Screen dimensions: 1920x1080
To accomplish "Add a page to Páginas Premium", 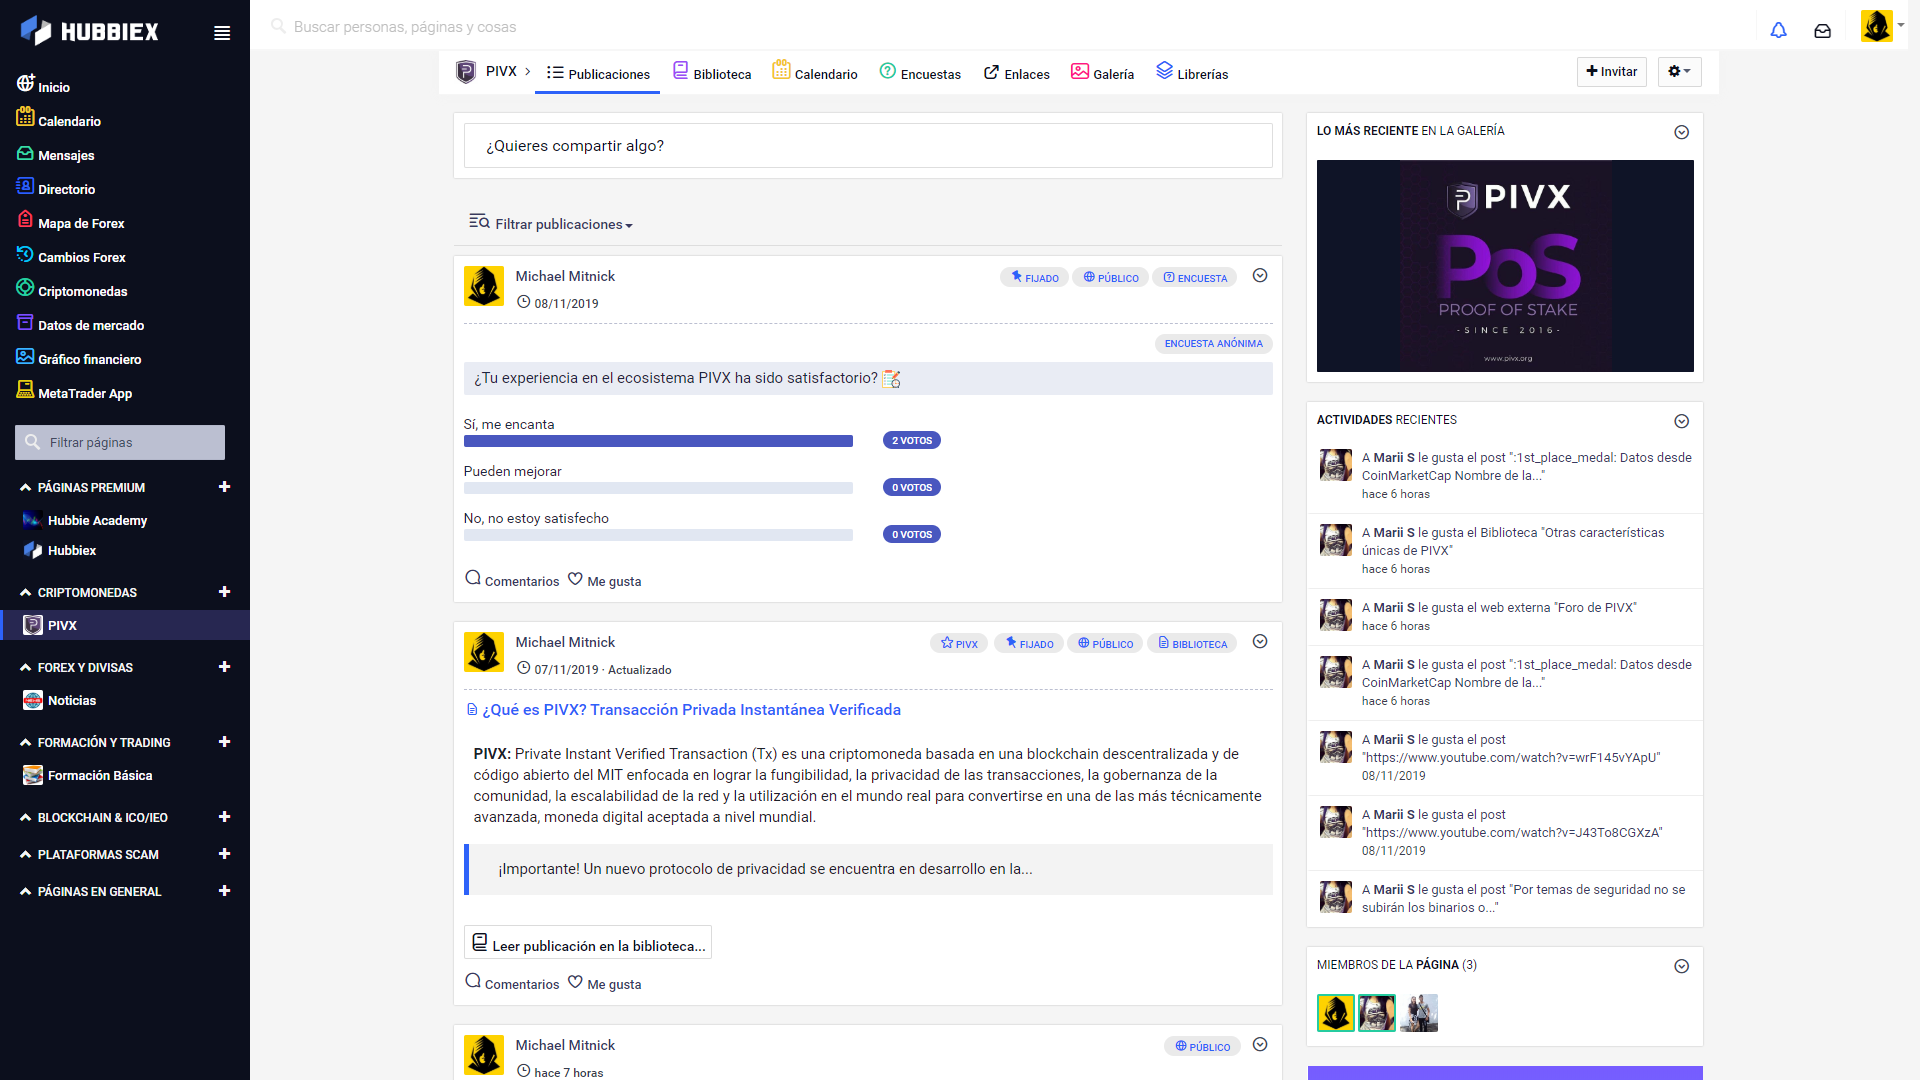I will click(224, 487).
